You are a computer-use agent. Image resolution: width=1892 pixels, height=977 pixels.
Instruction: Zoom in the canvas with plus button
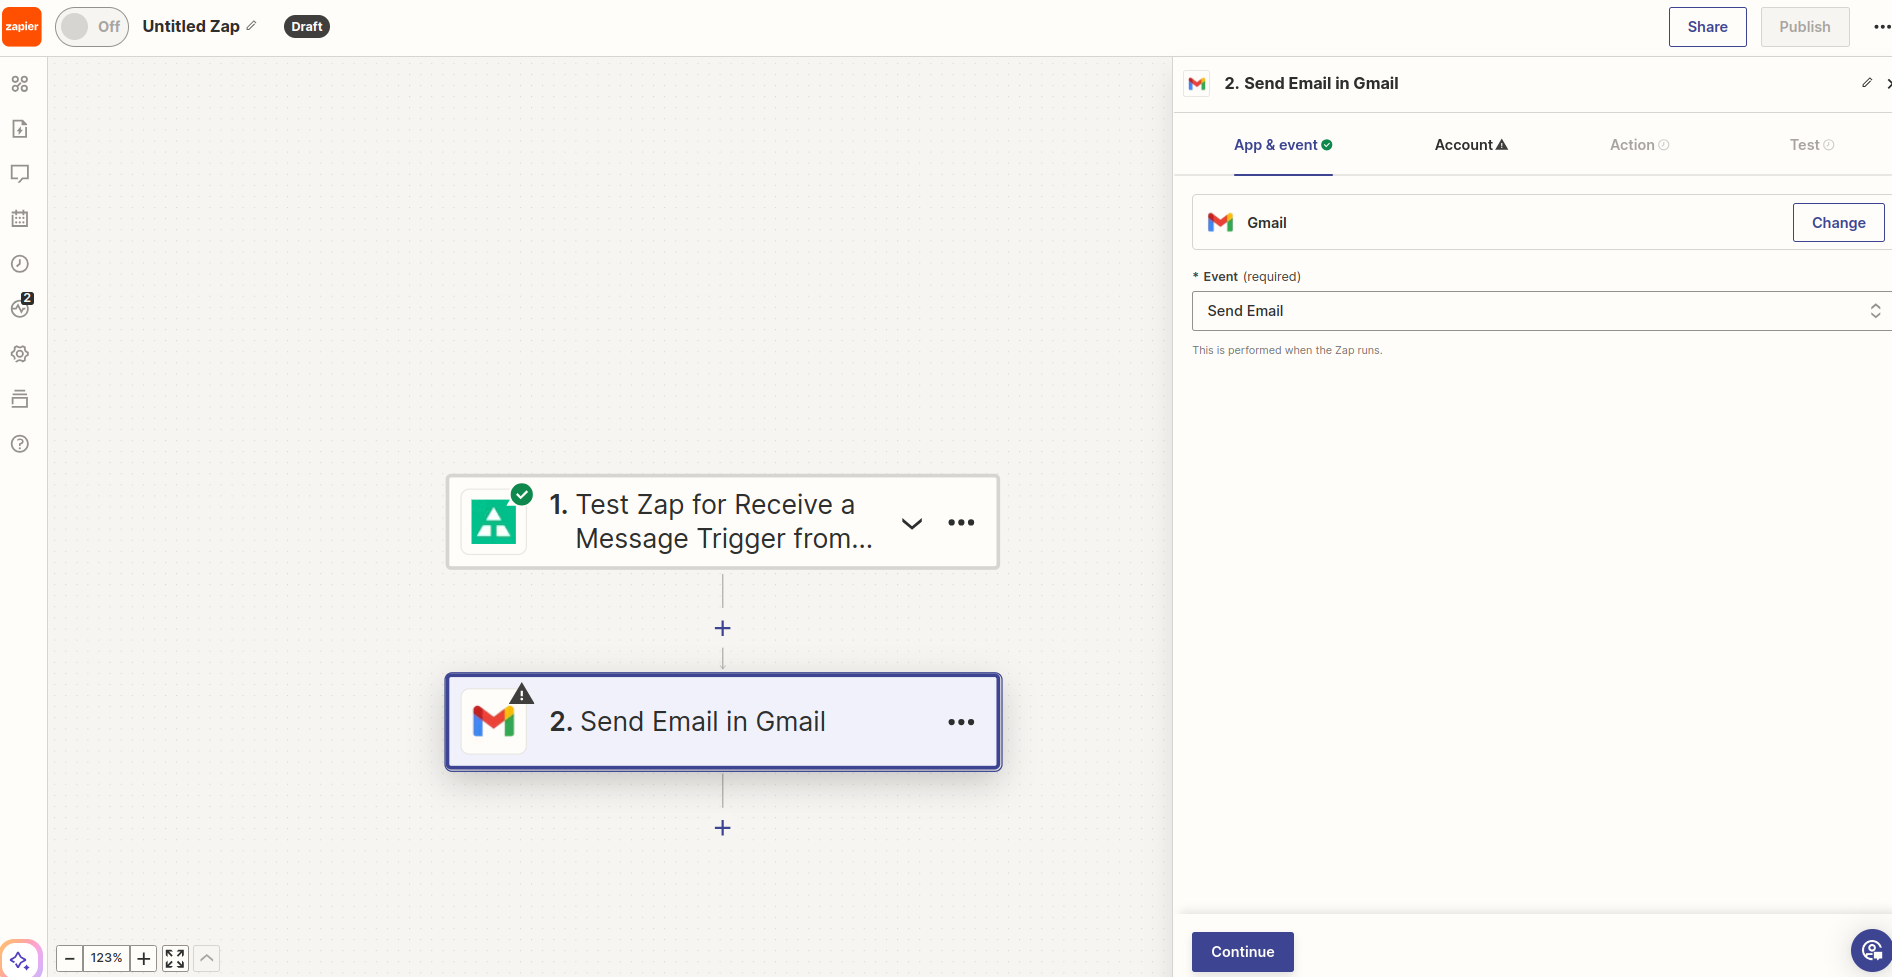coord(144,959)
